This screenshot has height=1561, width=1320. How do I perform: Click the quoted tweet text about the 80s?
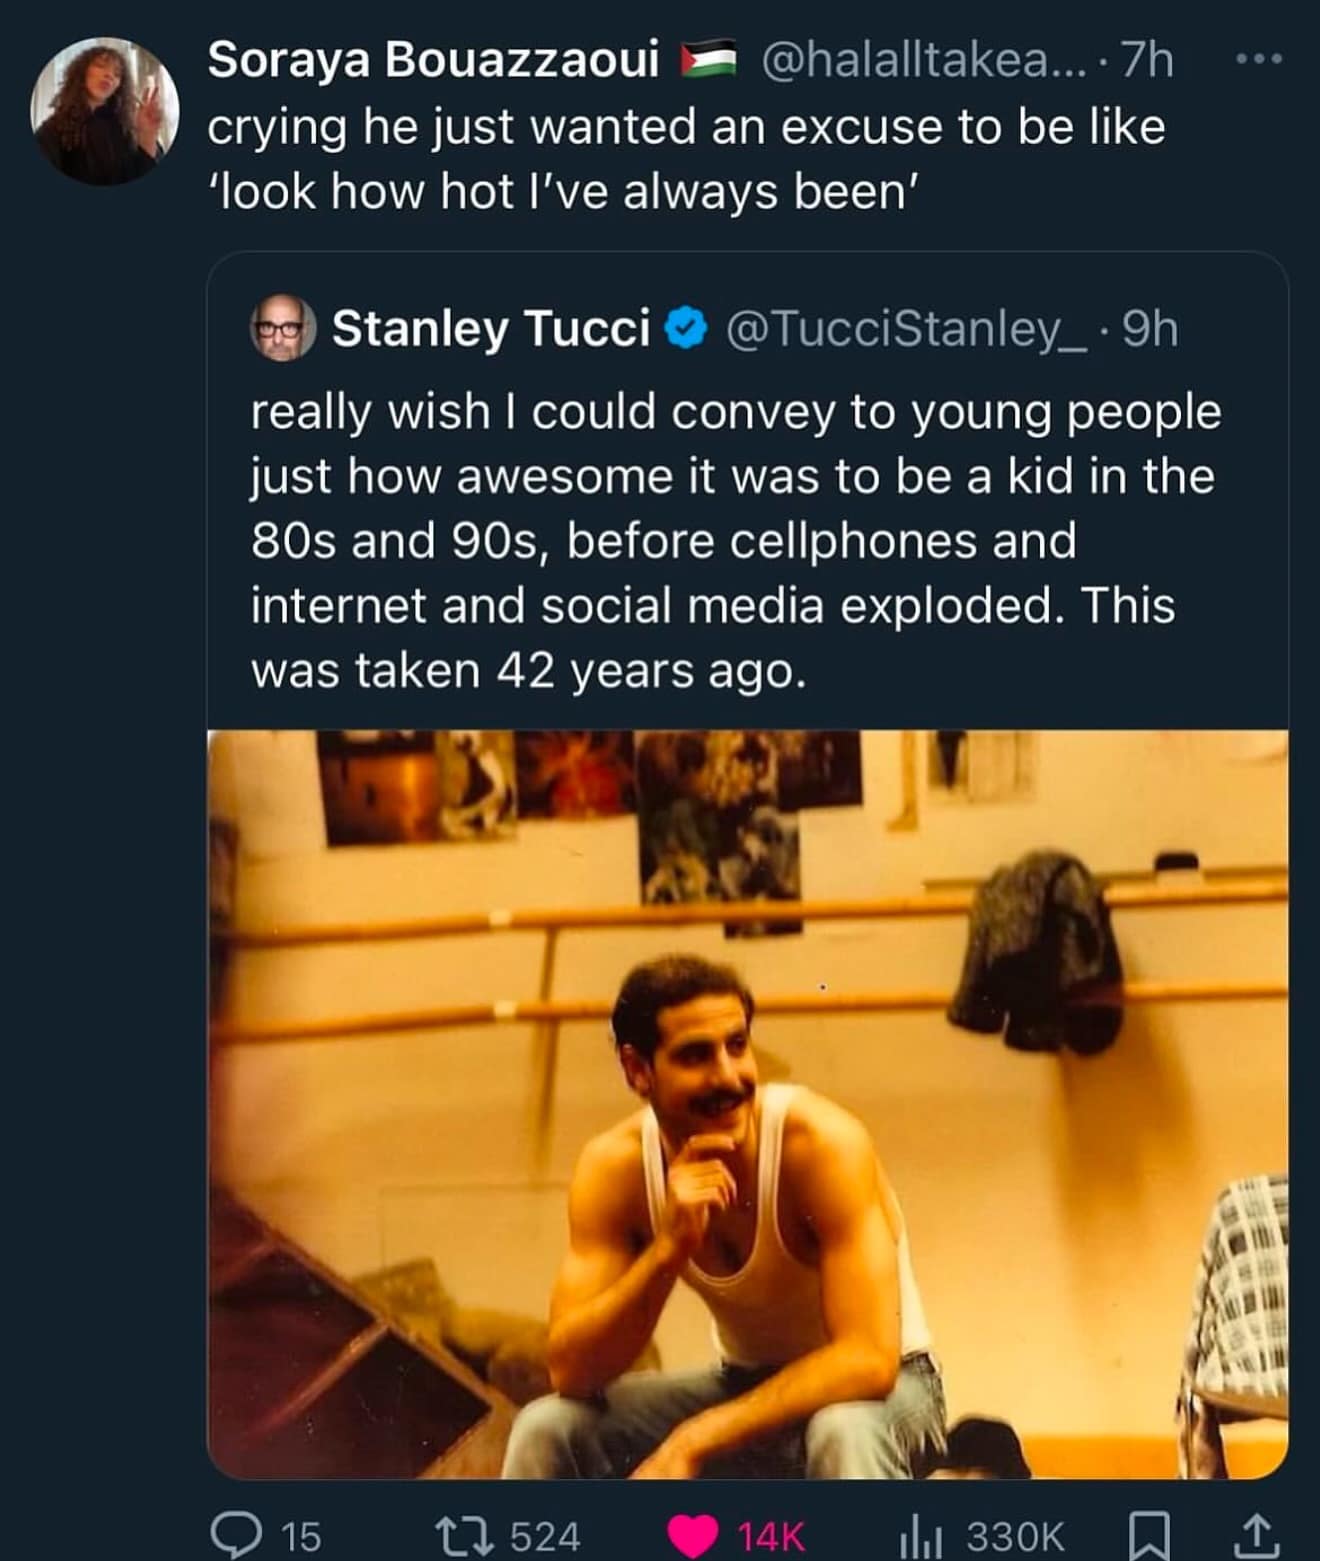(x=735, y=540)
